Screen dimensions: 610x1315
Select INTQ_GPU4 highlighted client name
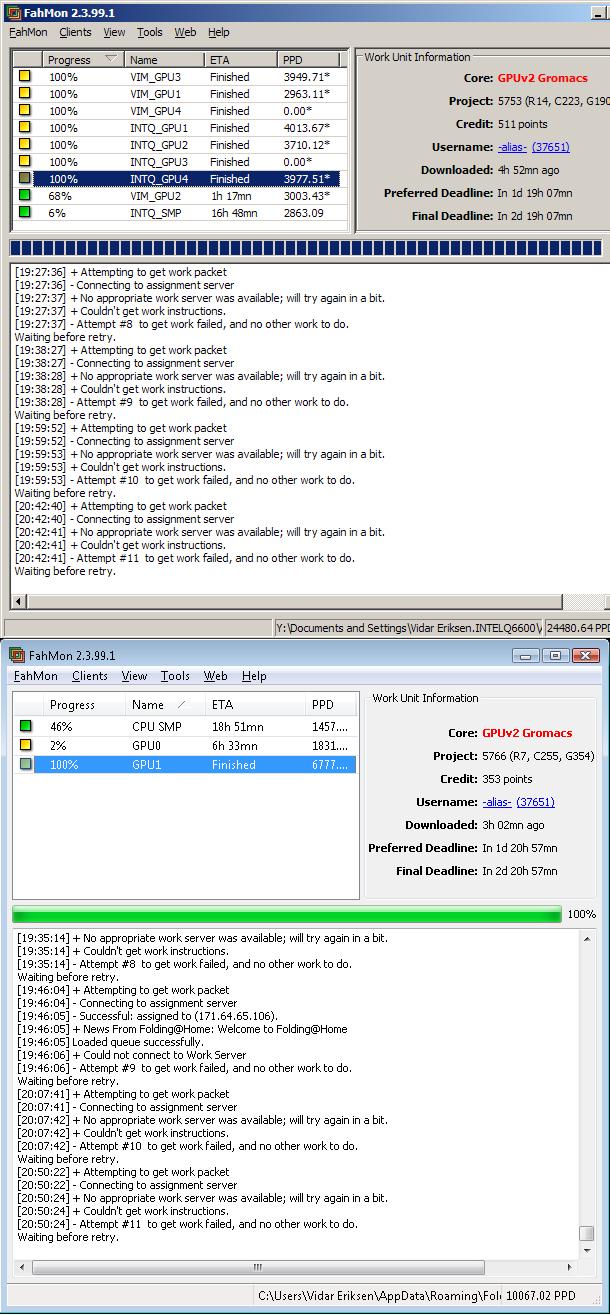[x=159, y=179]
